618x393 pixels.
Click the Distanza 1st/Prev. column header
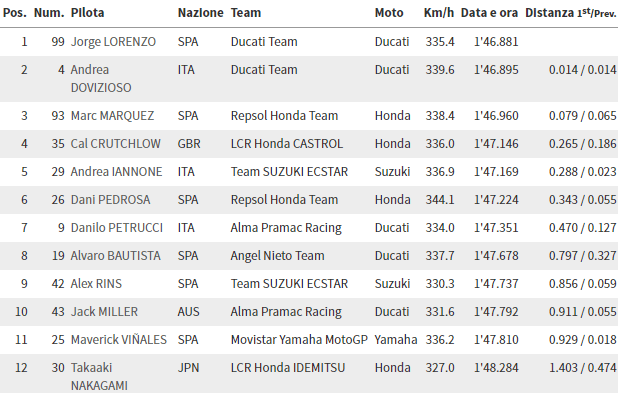click(570, 13)
